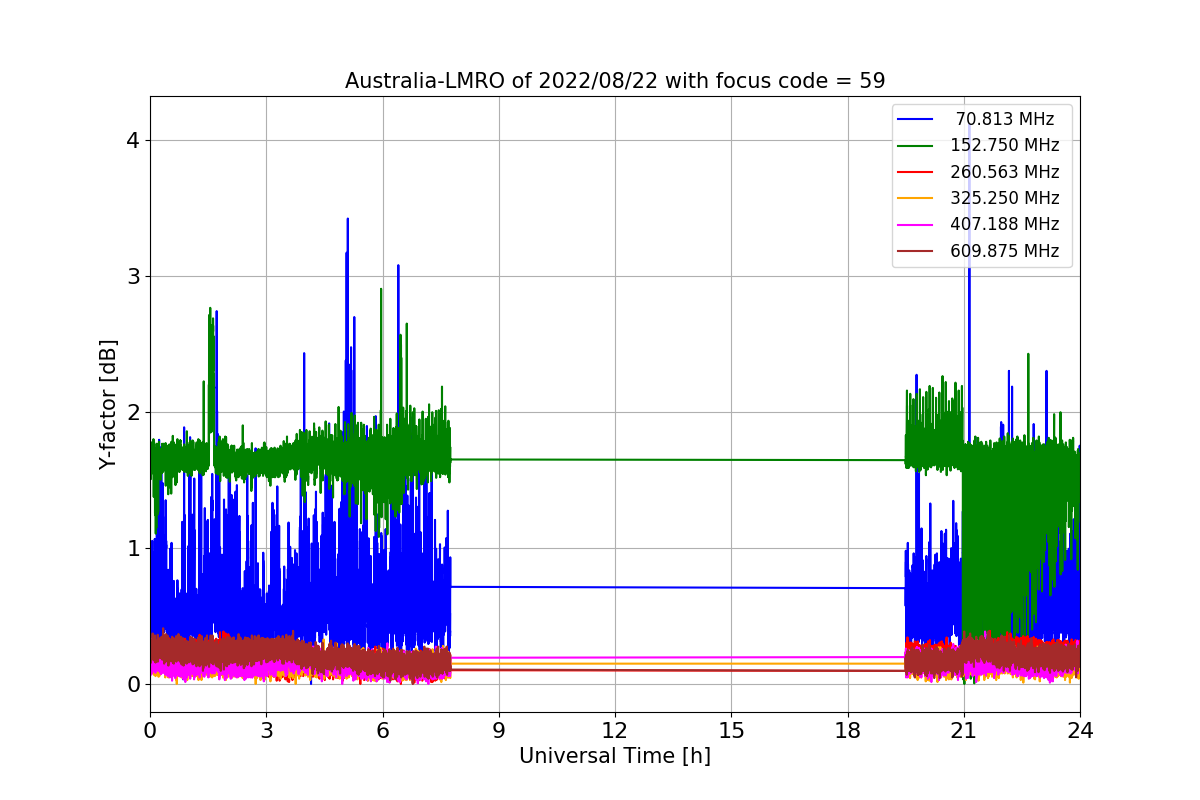Select the 407.188 MHz legend label
1200x800 pixels.
(x=1005, y=224)
